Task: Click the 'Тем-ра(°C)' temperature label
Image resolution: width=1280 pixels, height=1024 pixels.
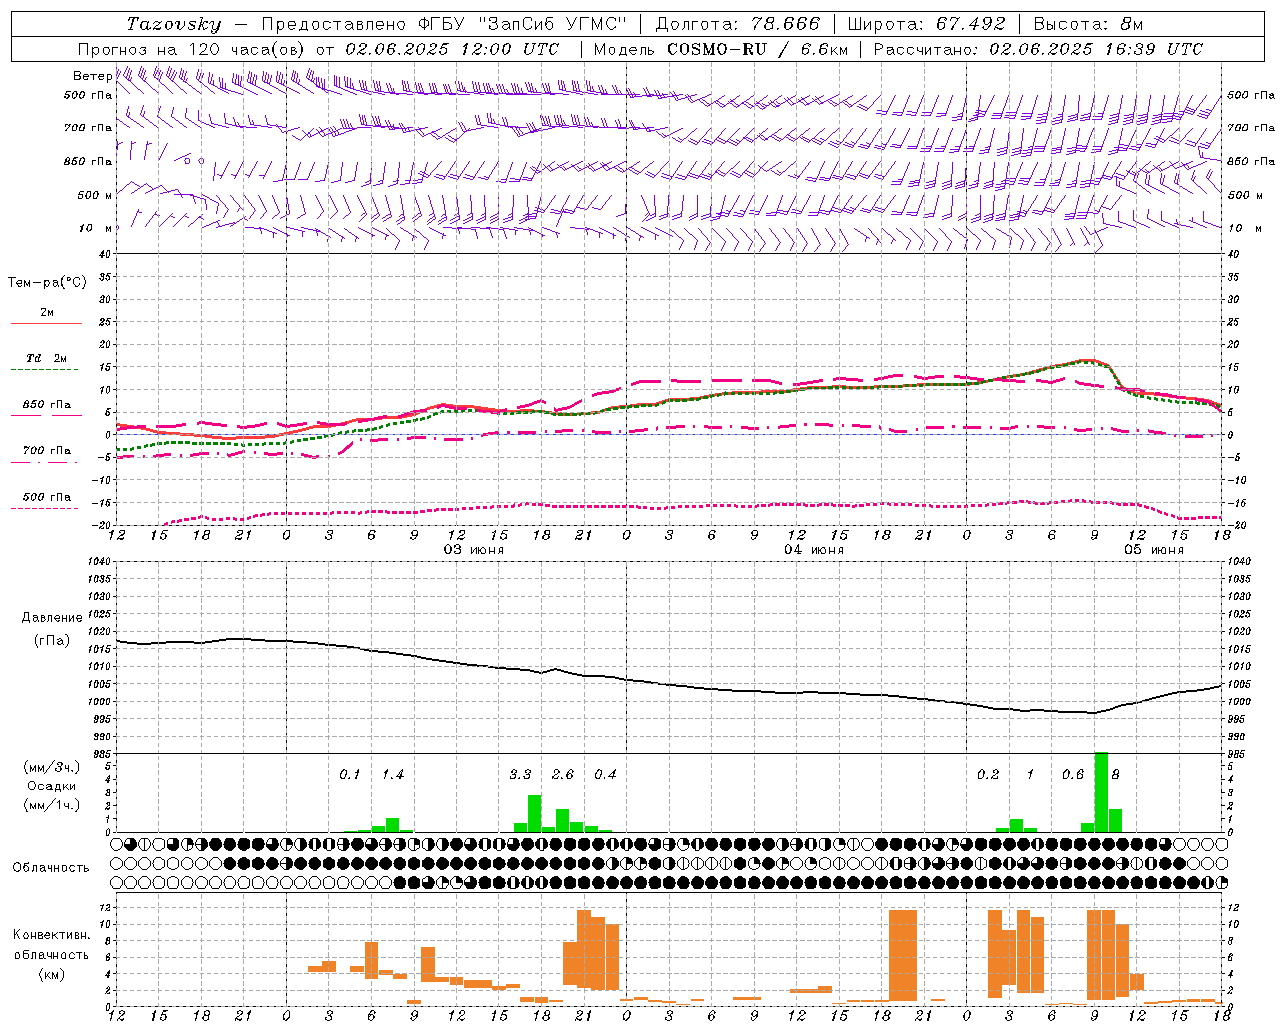Action: pyautogui.click(x=47, y=283)
